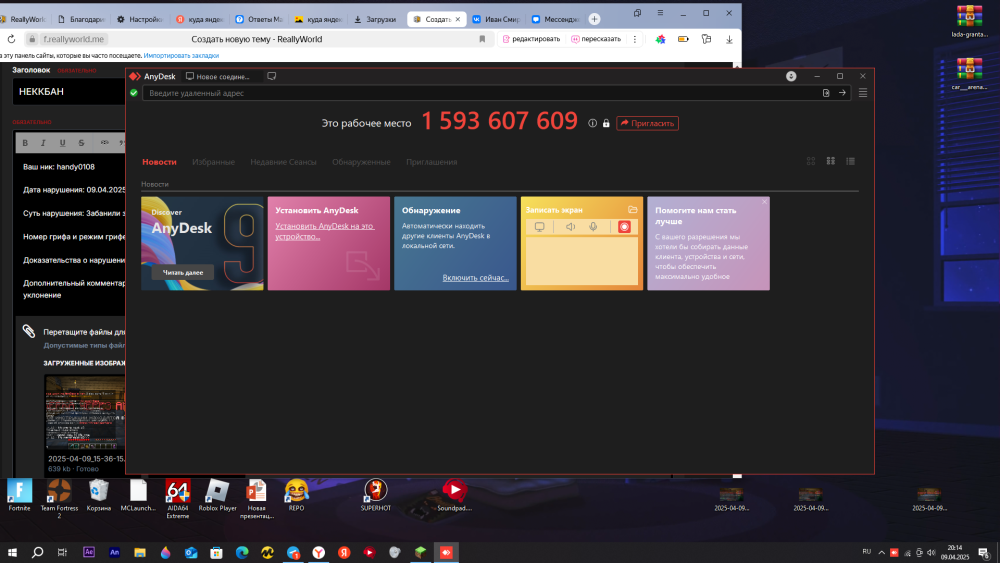Switch to the Настройки browser tab

click(139, 19)
